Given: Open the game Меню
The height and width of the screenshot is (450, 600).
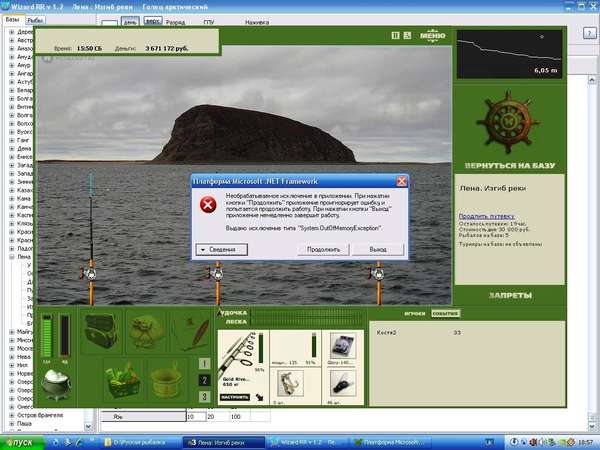Looking at the screenshot, I should (x=432, y=36).
